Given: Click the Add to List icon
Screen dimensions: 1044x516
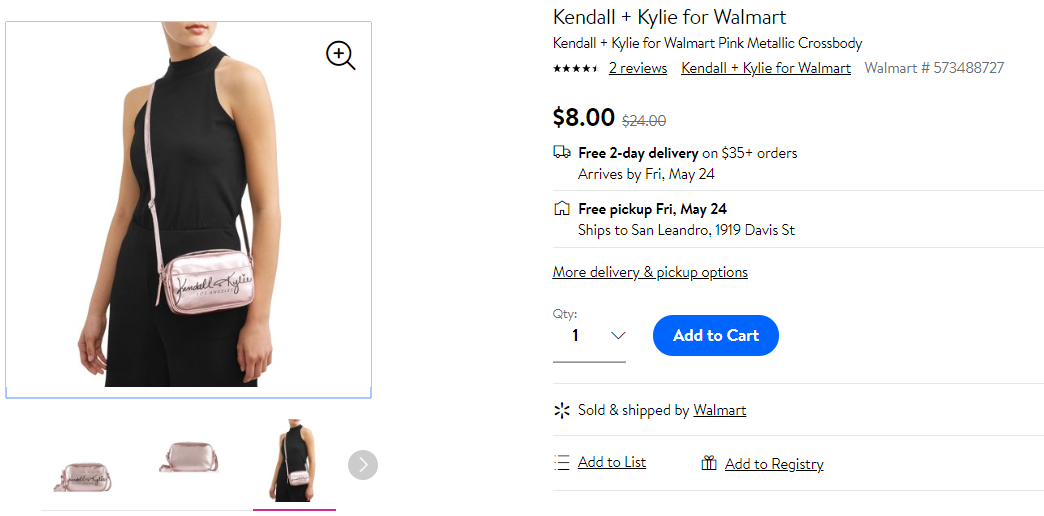Looking at the screenshot, I should 562,462.
